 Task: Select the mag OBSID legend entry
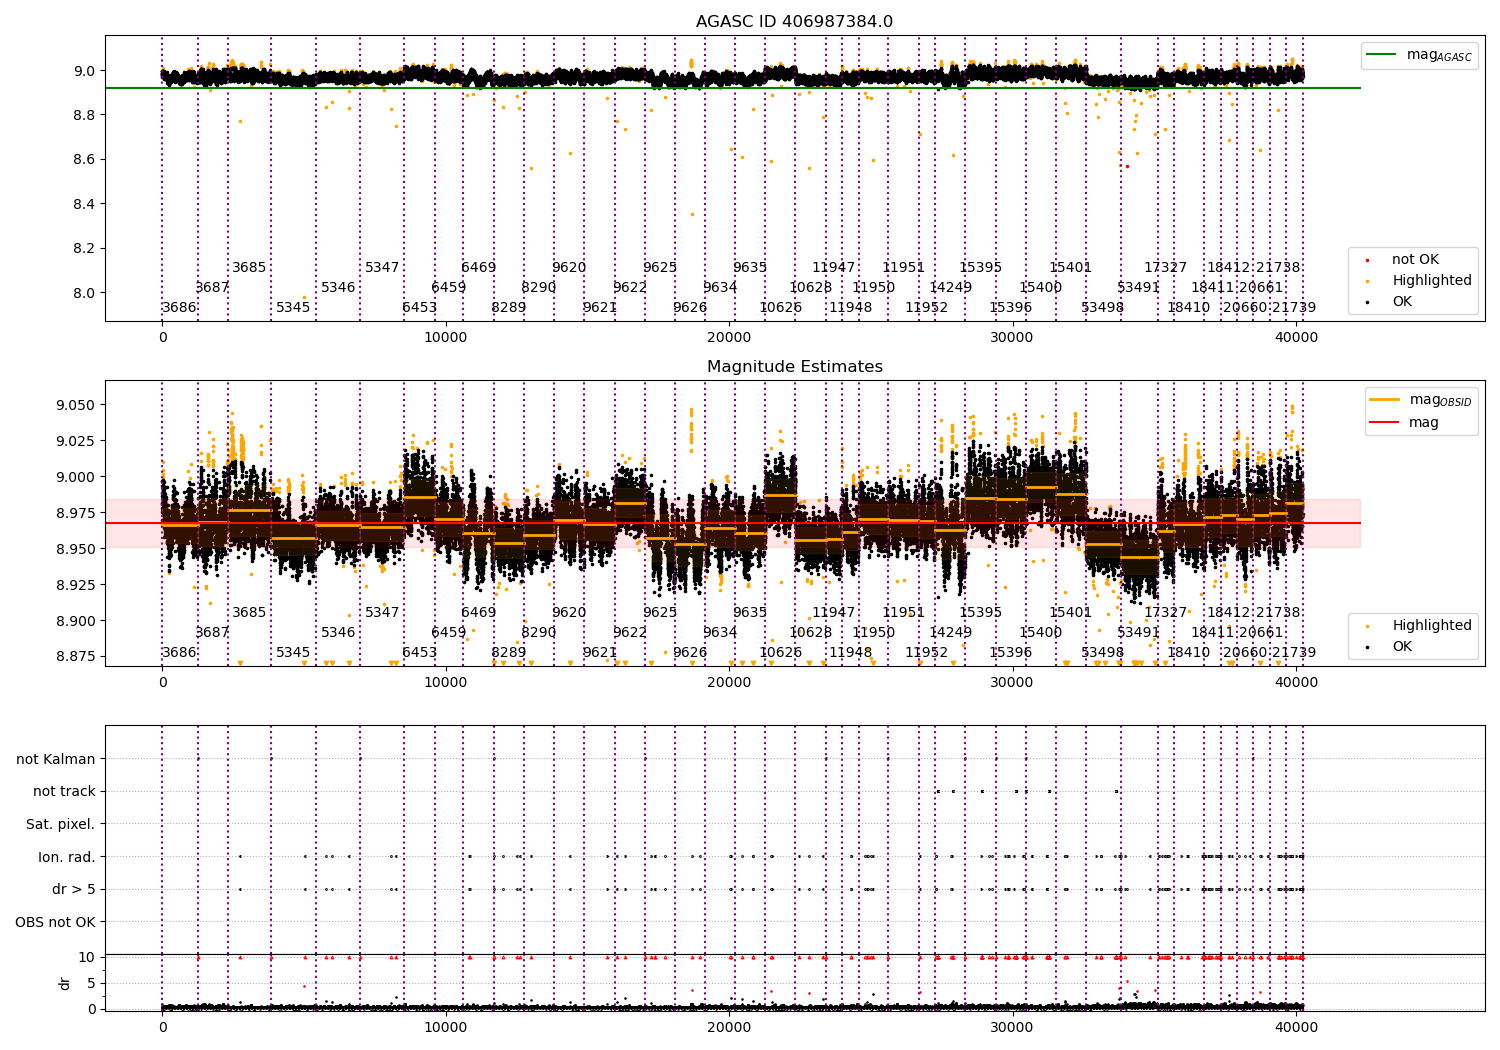point(1420,400)
